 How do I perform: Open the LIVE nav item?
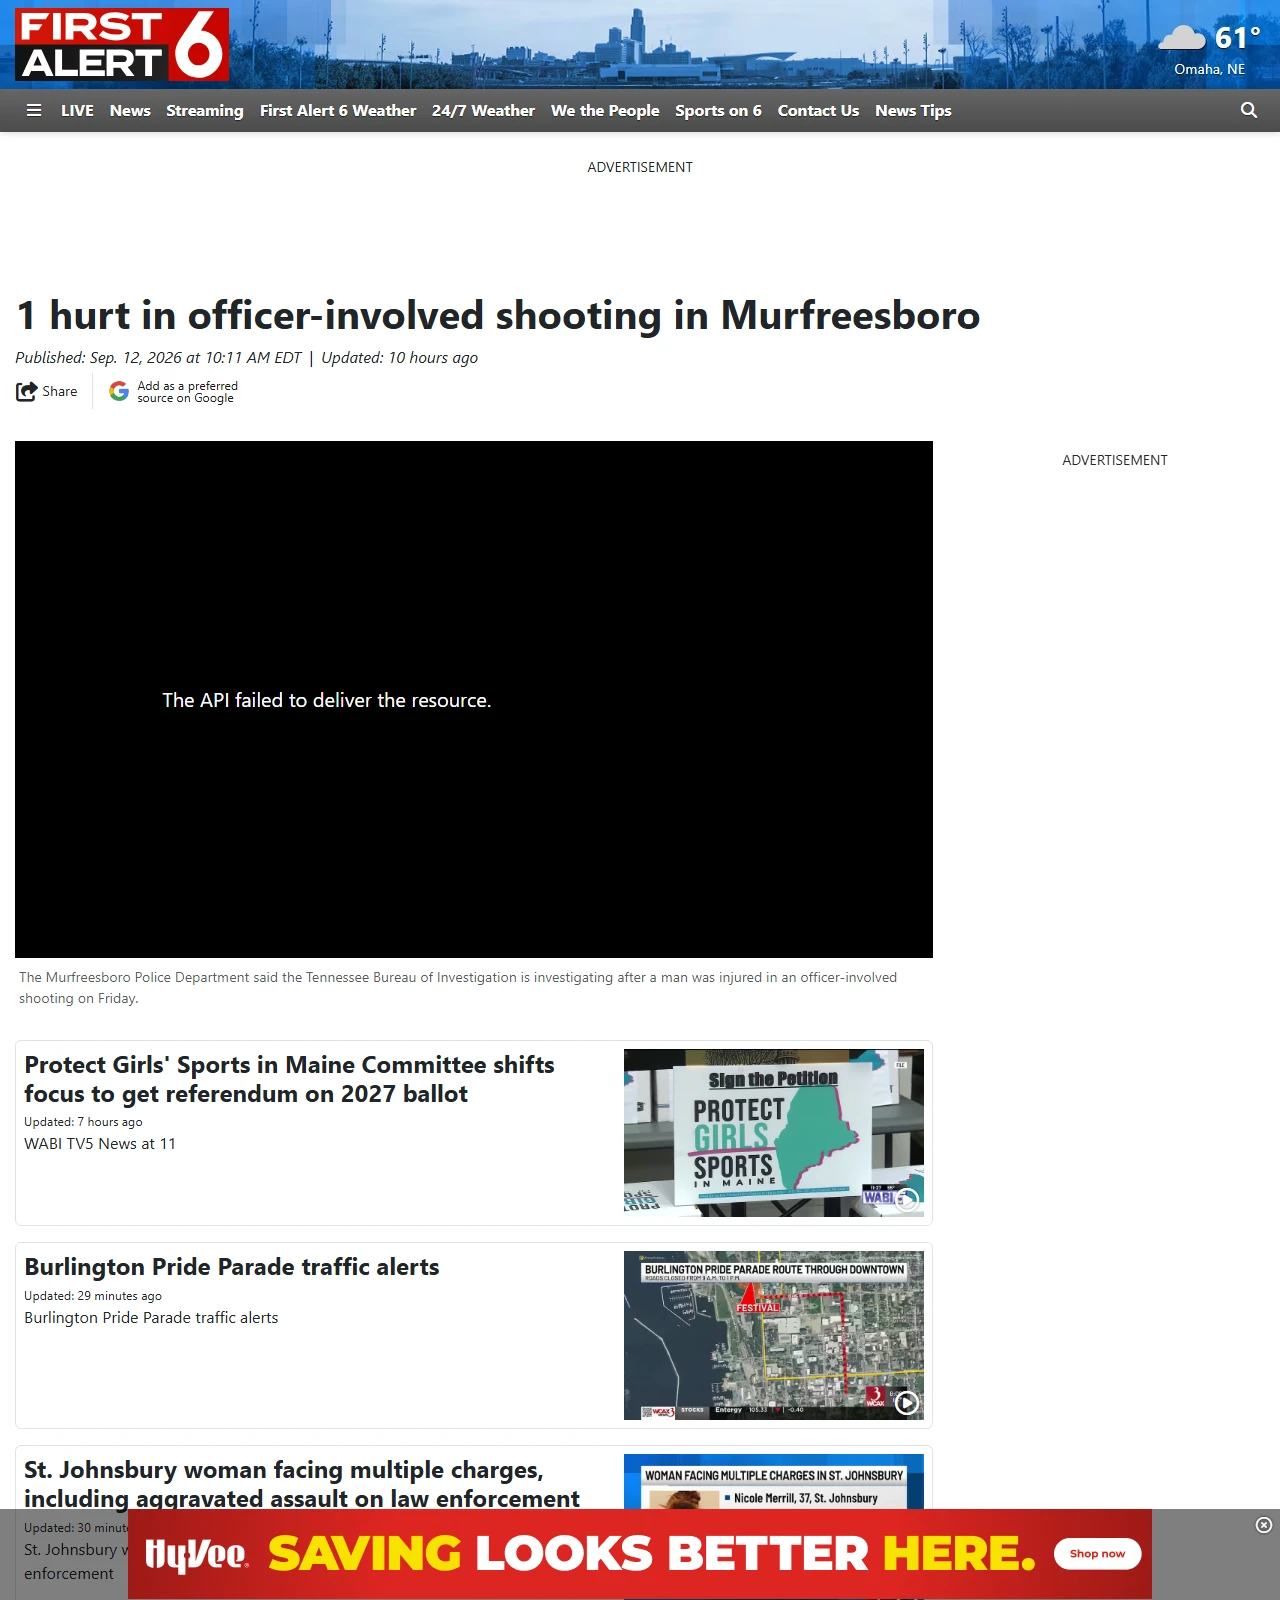click(77, 111)
